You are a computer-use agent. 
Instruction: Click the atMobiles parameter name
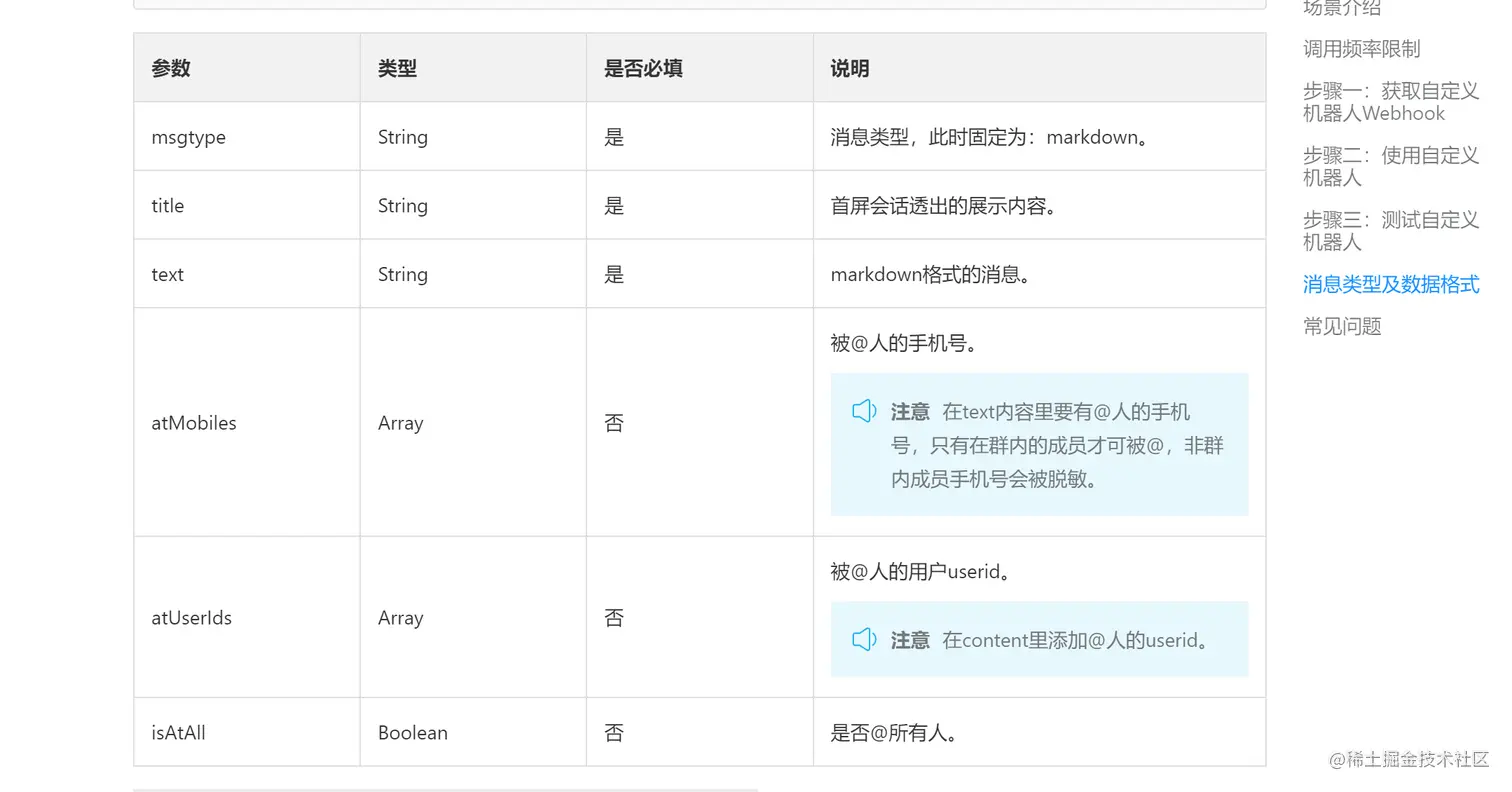coord(194,423)
